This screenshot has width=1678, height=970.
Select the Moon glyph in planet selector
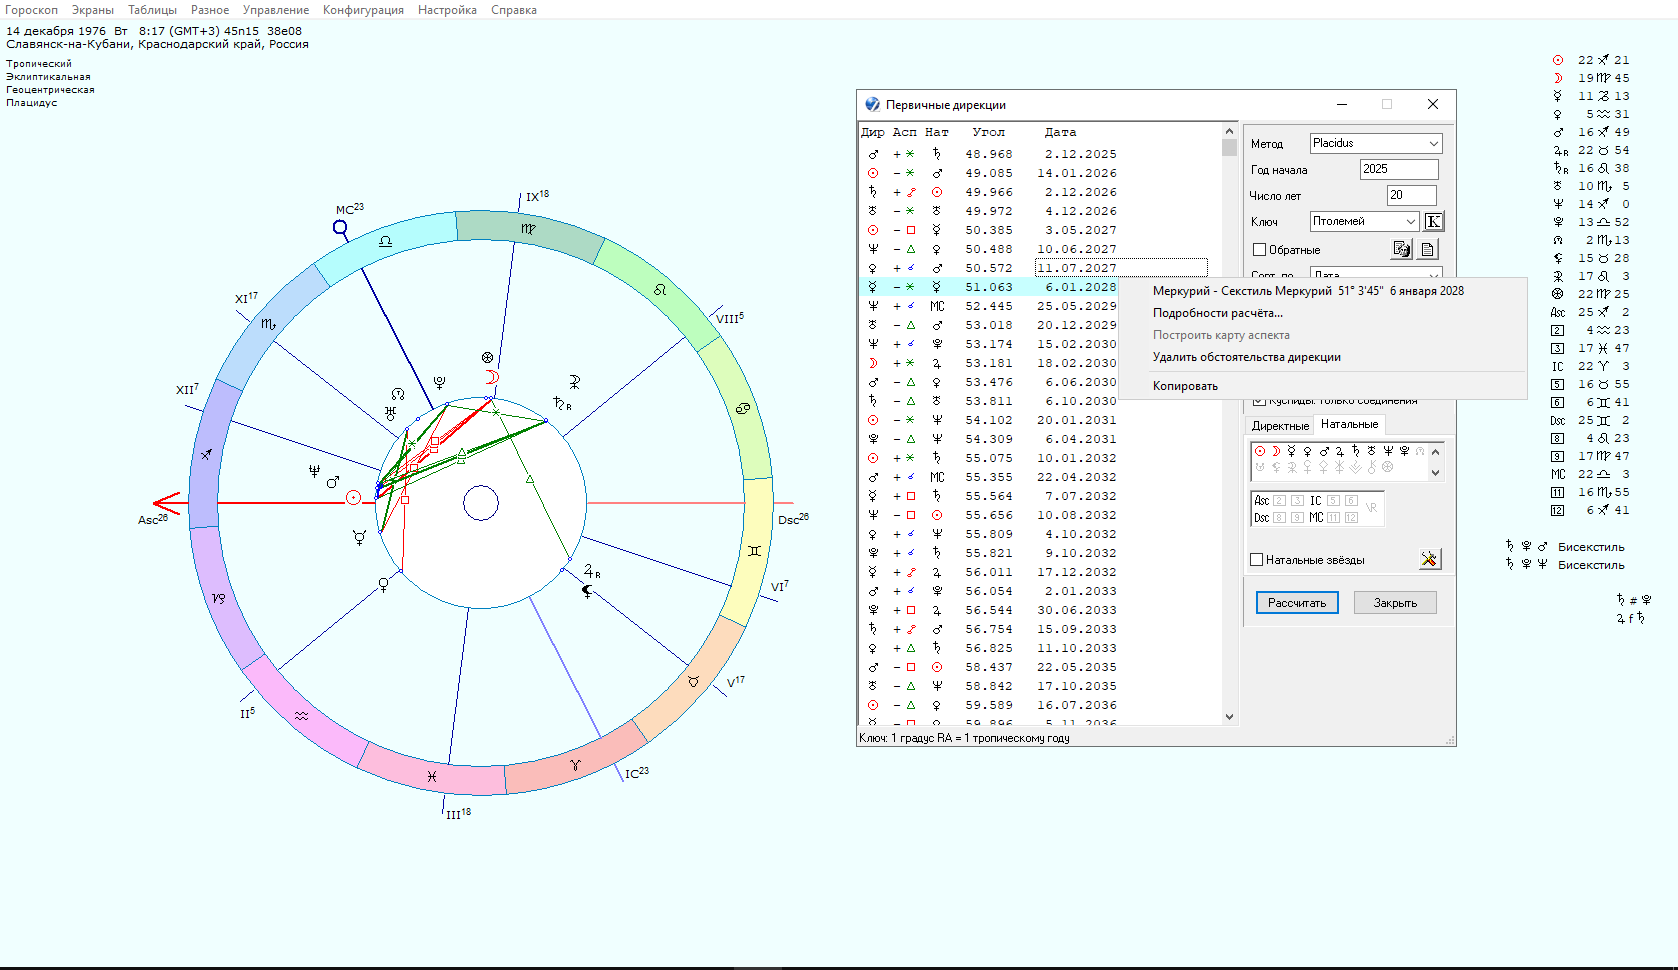pos(1276,451)
